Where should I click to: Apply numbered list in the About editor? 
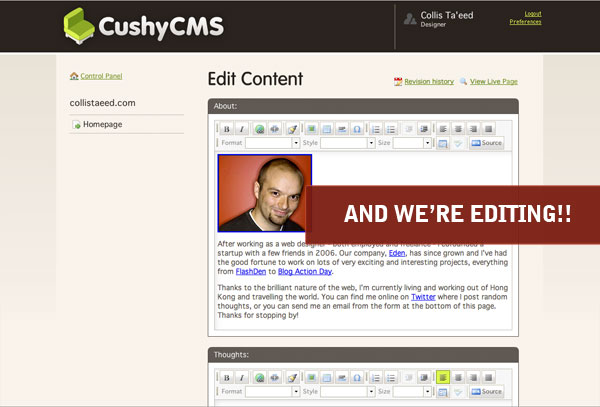tap(376, 129)
